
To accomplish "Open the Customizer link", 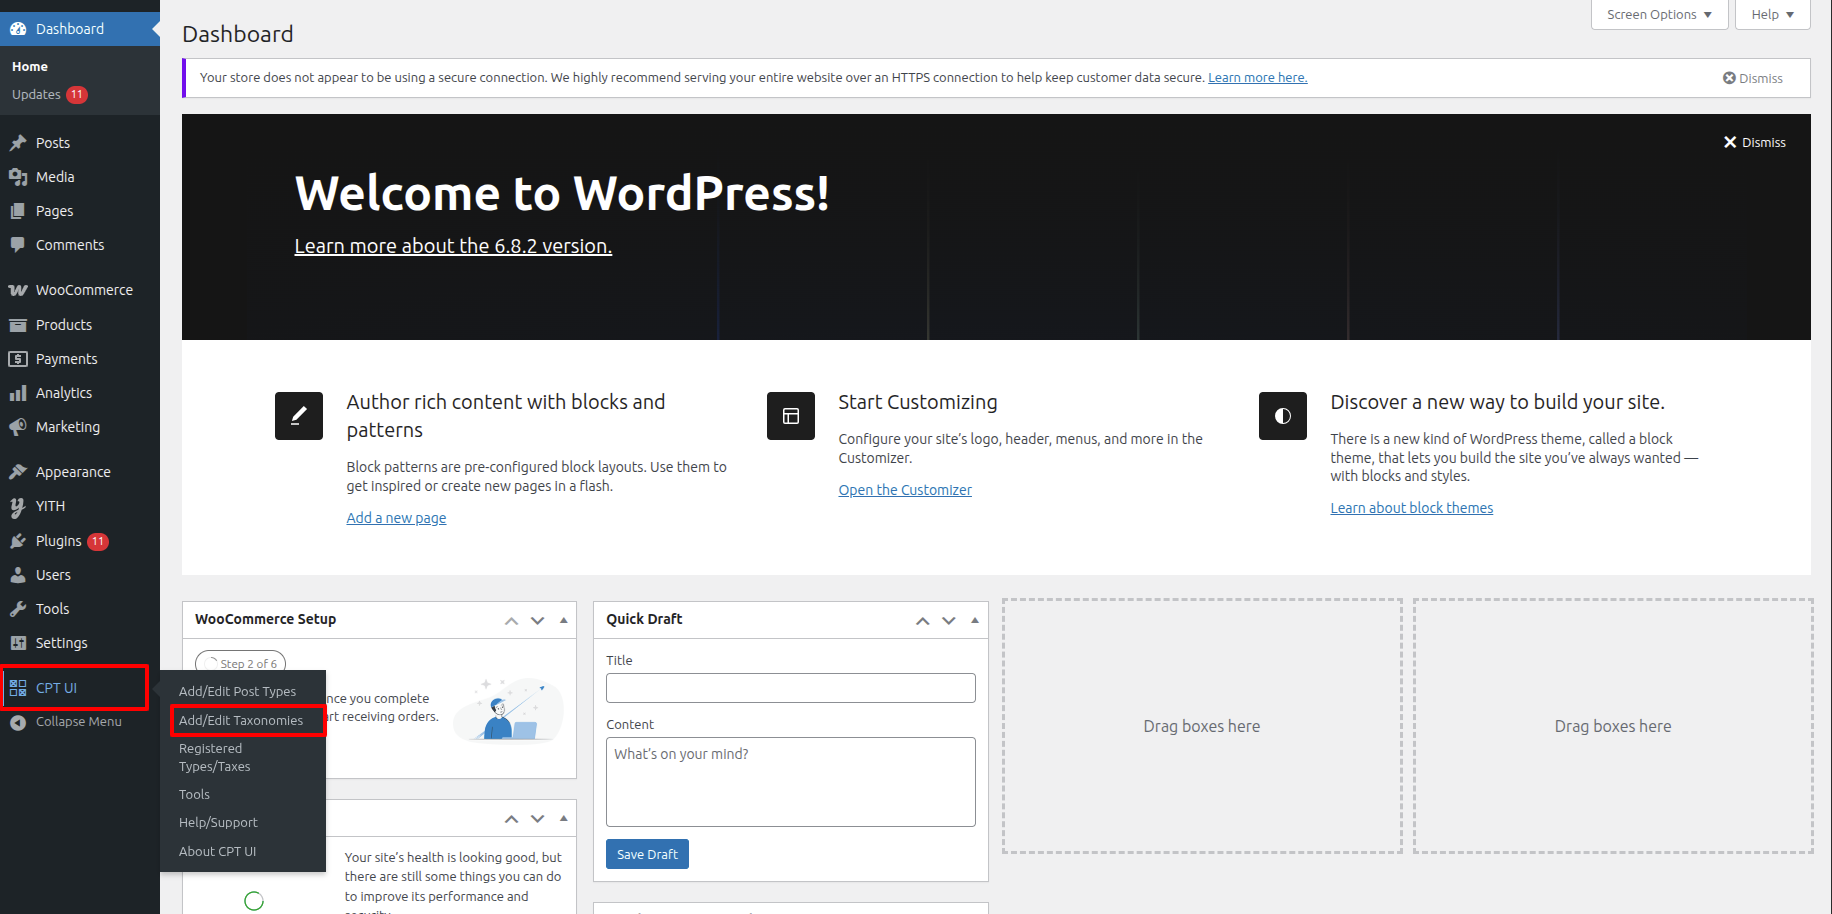I will [905, 490].
